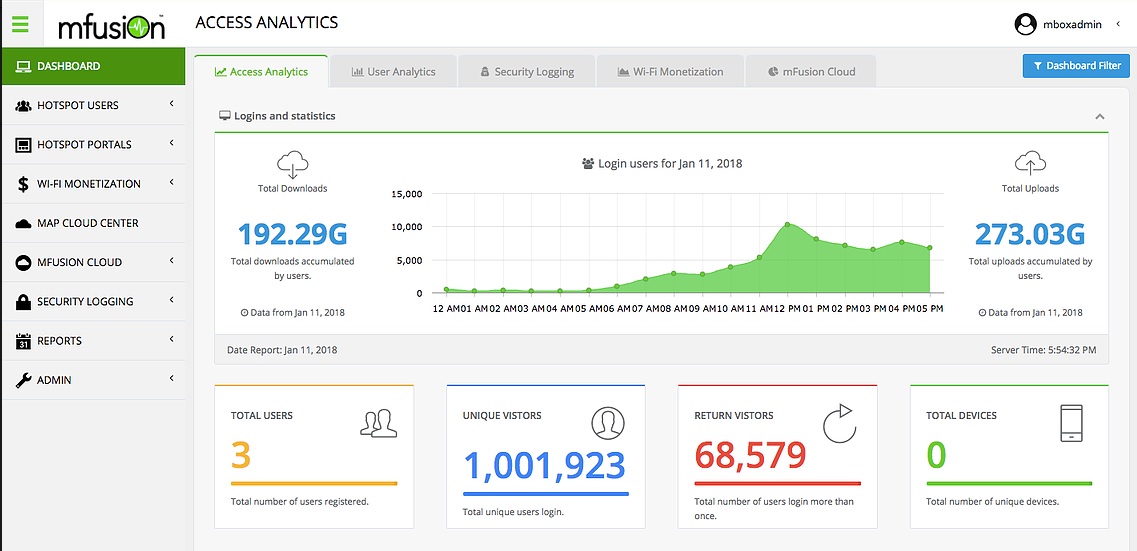The image size is (1137, 551).
Task: Click the monitor icon beside Logins and statistics
Action: click(225, 116)
